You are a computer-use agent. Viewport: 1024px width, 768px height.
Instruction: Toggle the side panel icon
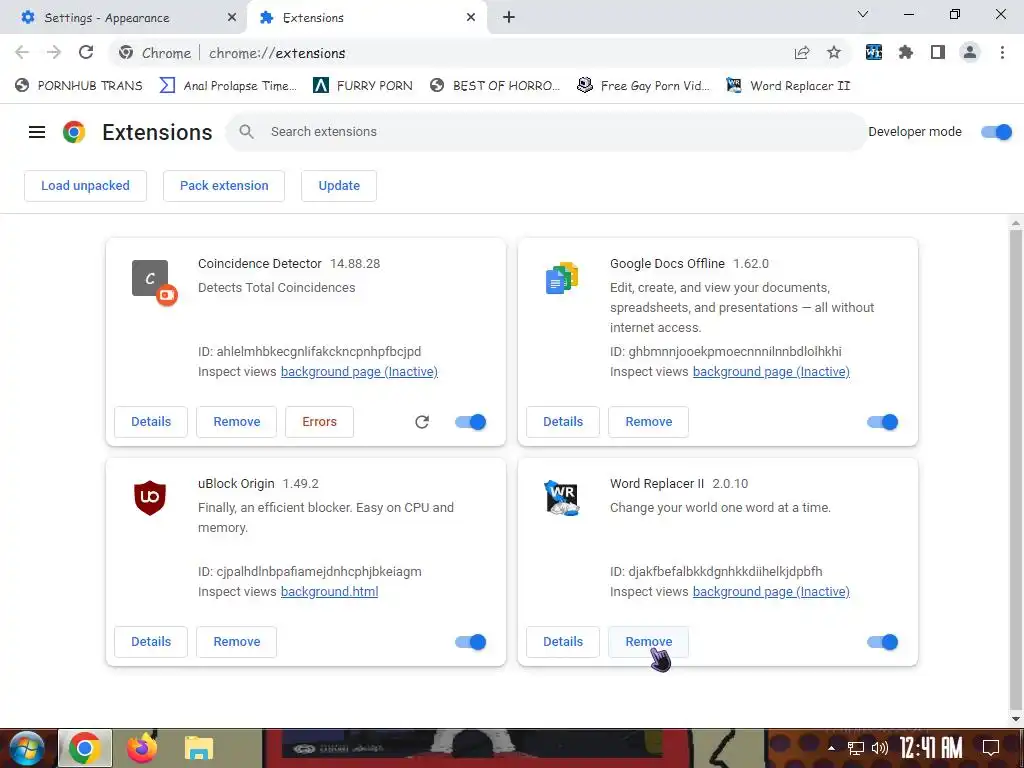click(938, 53)
